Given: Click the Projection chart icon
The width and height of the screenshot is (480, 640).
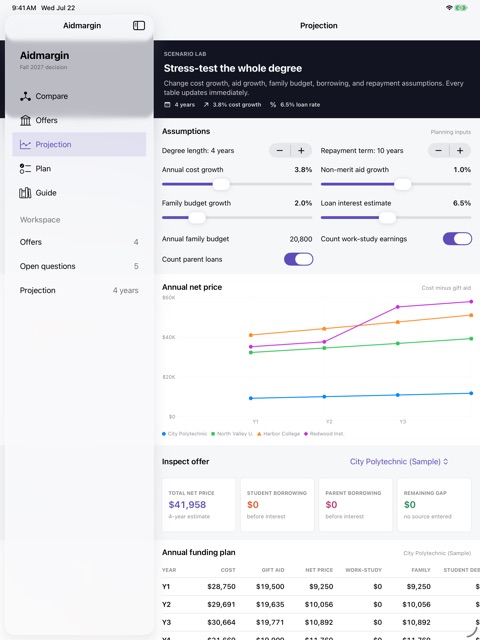Looking at the screenshot, I should click(x=25, y=144).
